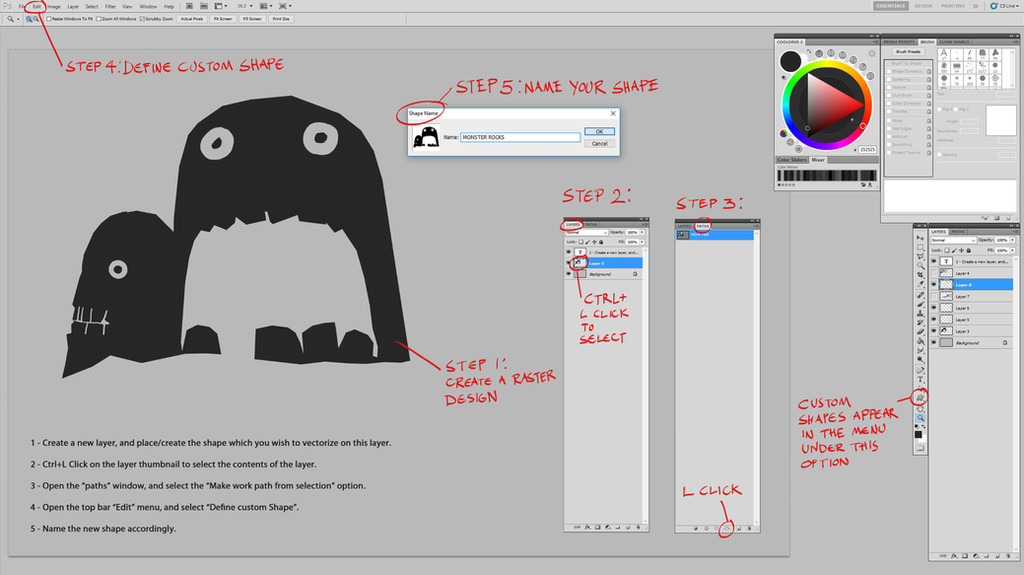
Task: Switch to the CLONE SOURCE tab
Action: (x=954, y=42)
